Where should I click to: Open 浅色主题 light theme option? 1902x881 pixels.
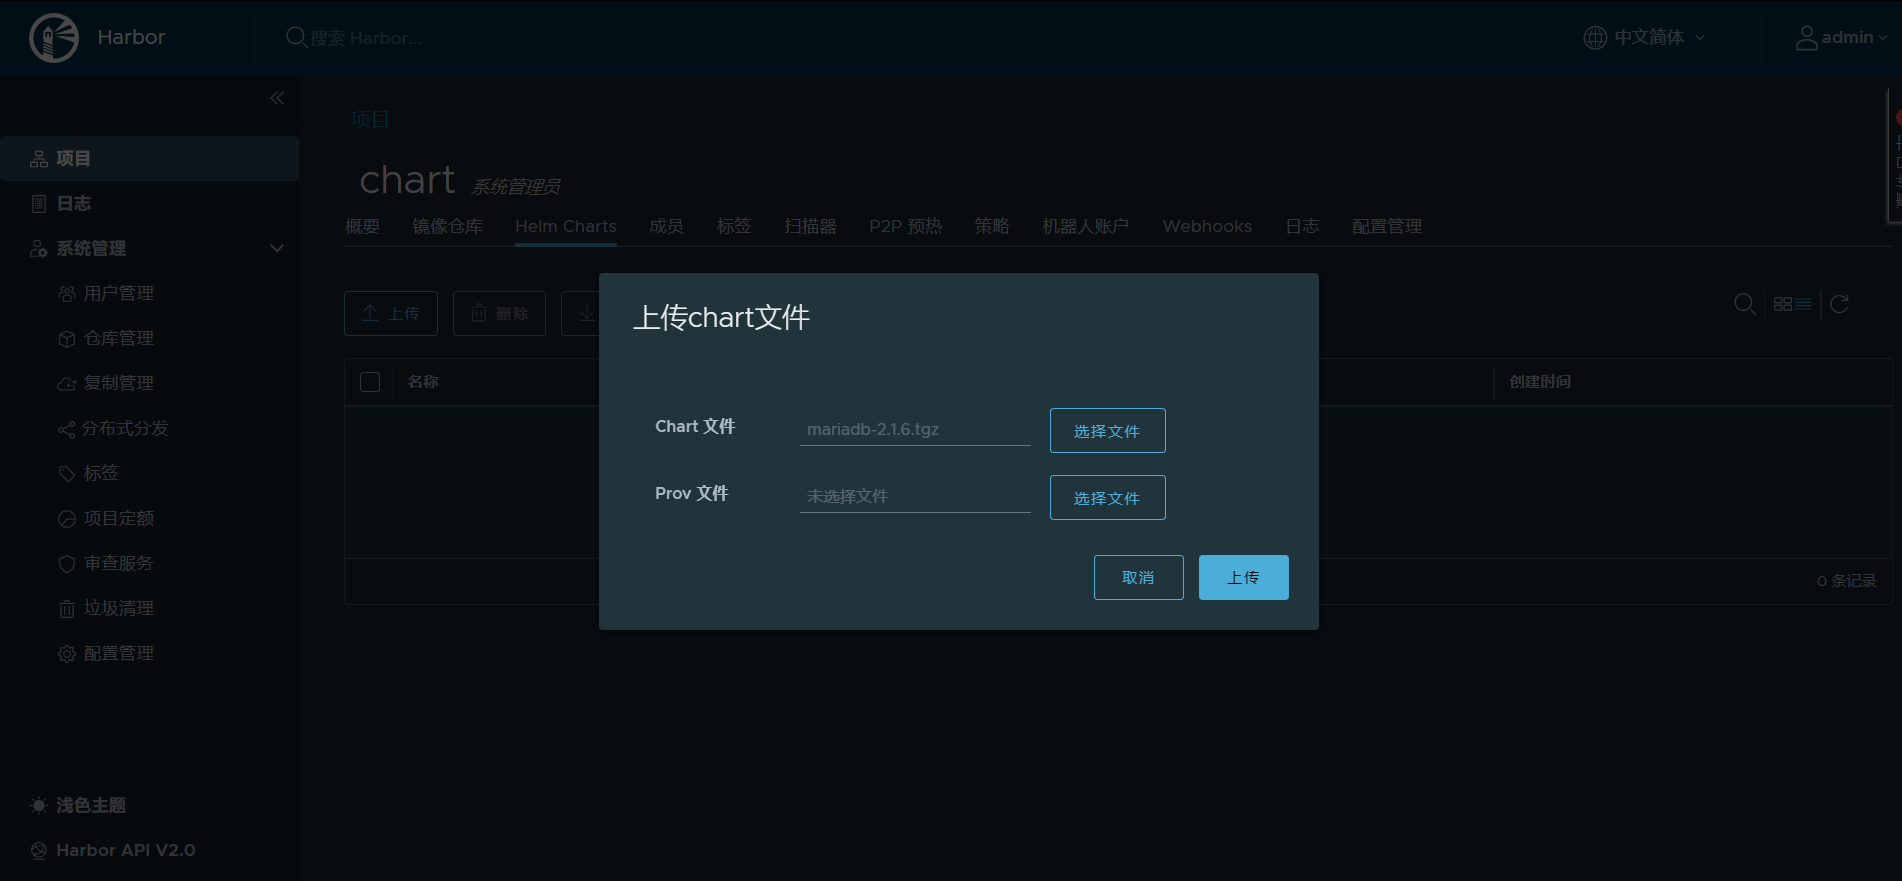90,805
